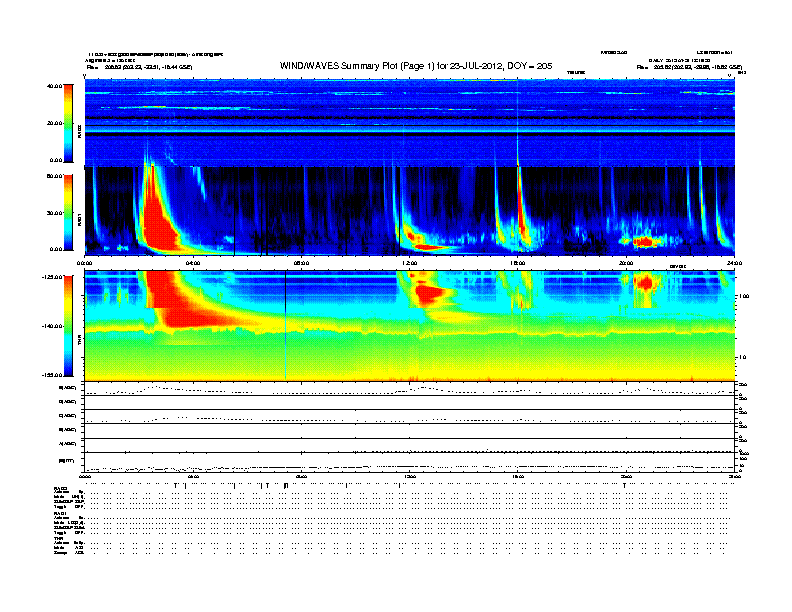Click the TNR color scale bar
The width and height of the screenshot is (792, 612).
click(x=68, y=326)
